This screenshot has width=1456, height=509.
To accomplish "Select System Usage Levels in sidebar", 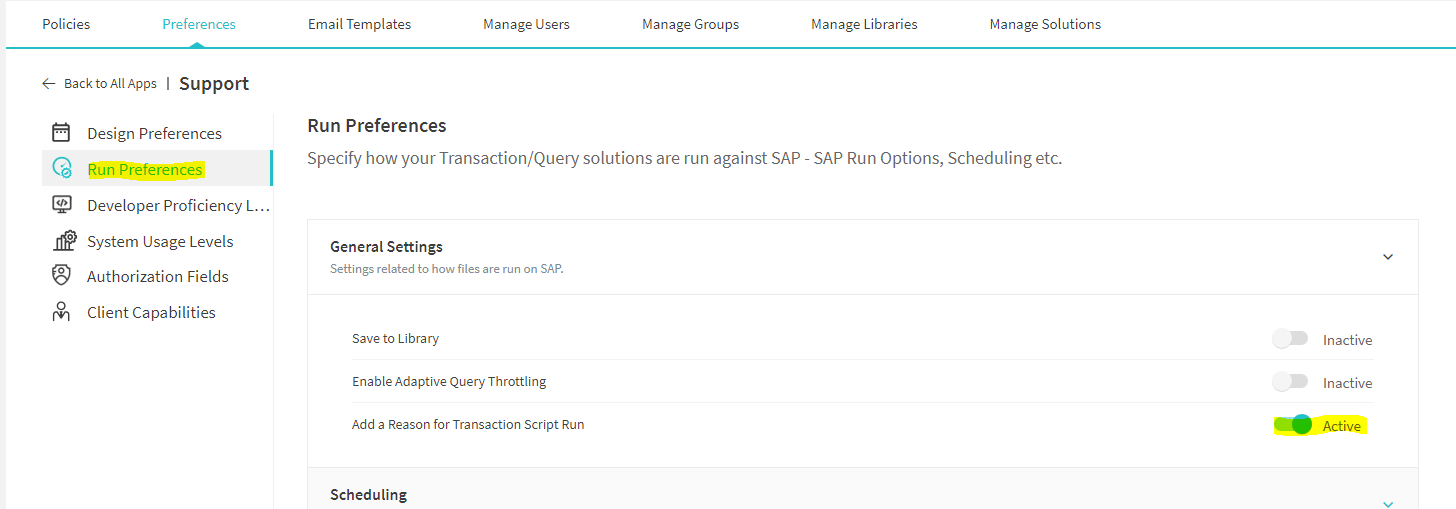I will (x=160, y=241).
